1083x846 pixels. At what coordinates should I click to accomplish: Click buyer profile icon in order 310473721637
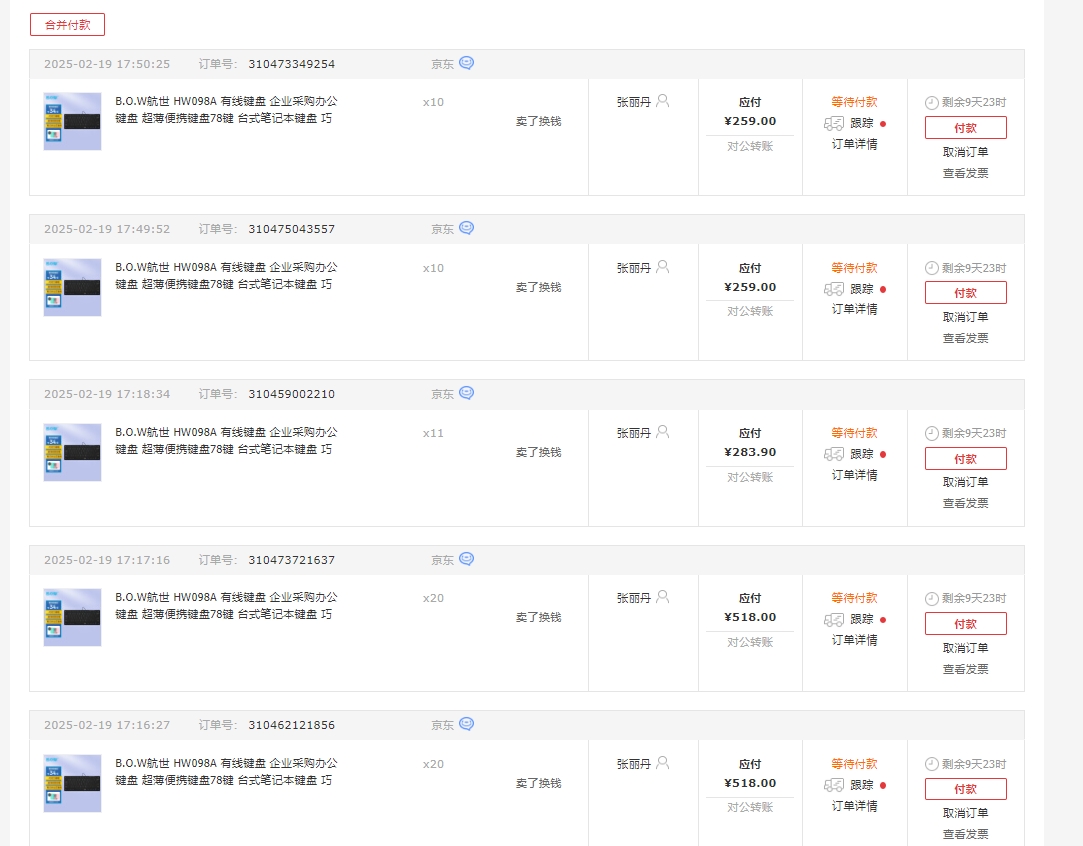(662, 597)
